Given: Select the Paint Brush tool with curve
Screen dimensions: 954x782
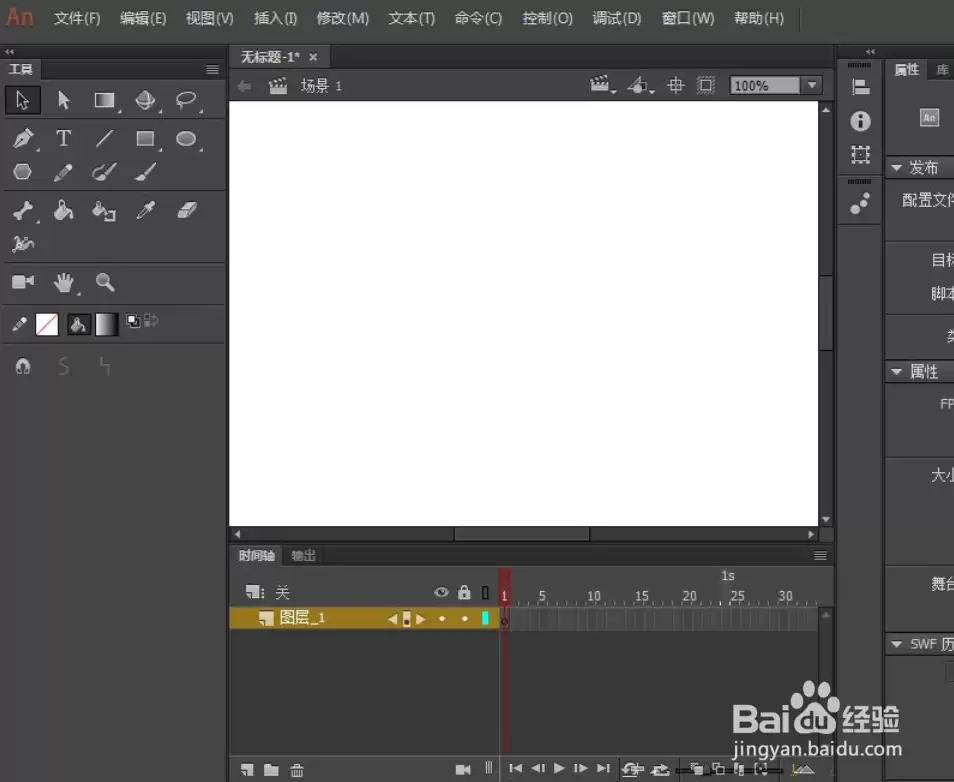Looking at the screenshot, I should (104, 172).
